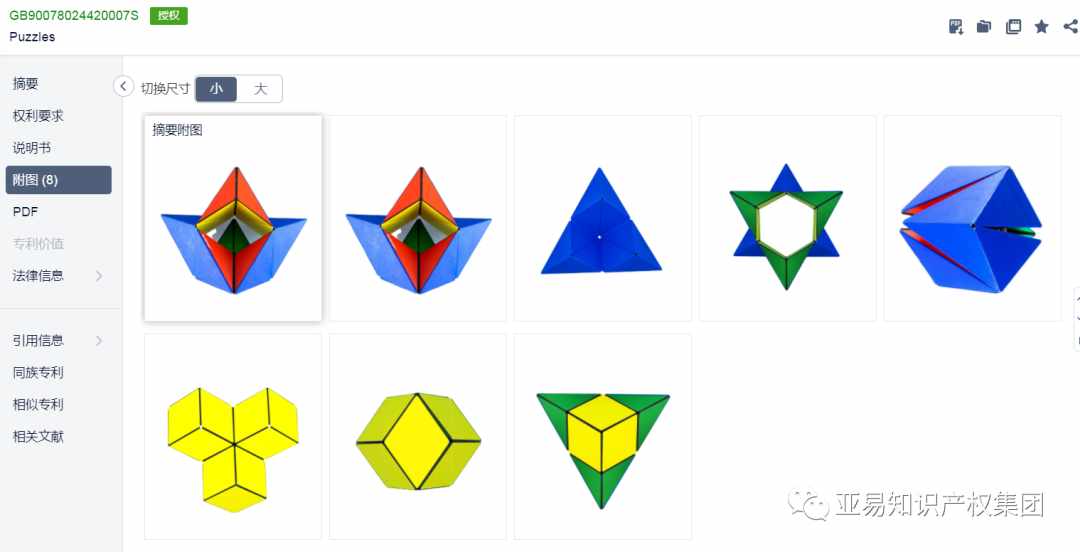Viewport: 1080px width, 552px height.
Task: Expand the 法律信息 submenu arrow
Action: click(x=98, y=276)
